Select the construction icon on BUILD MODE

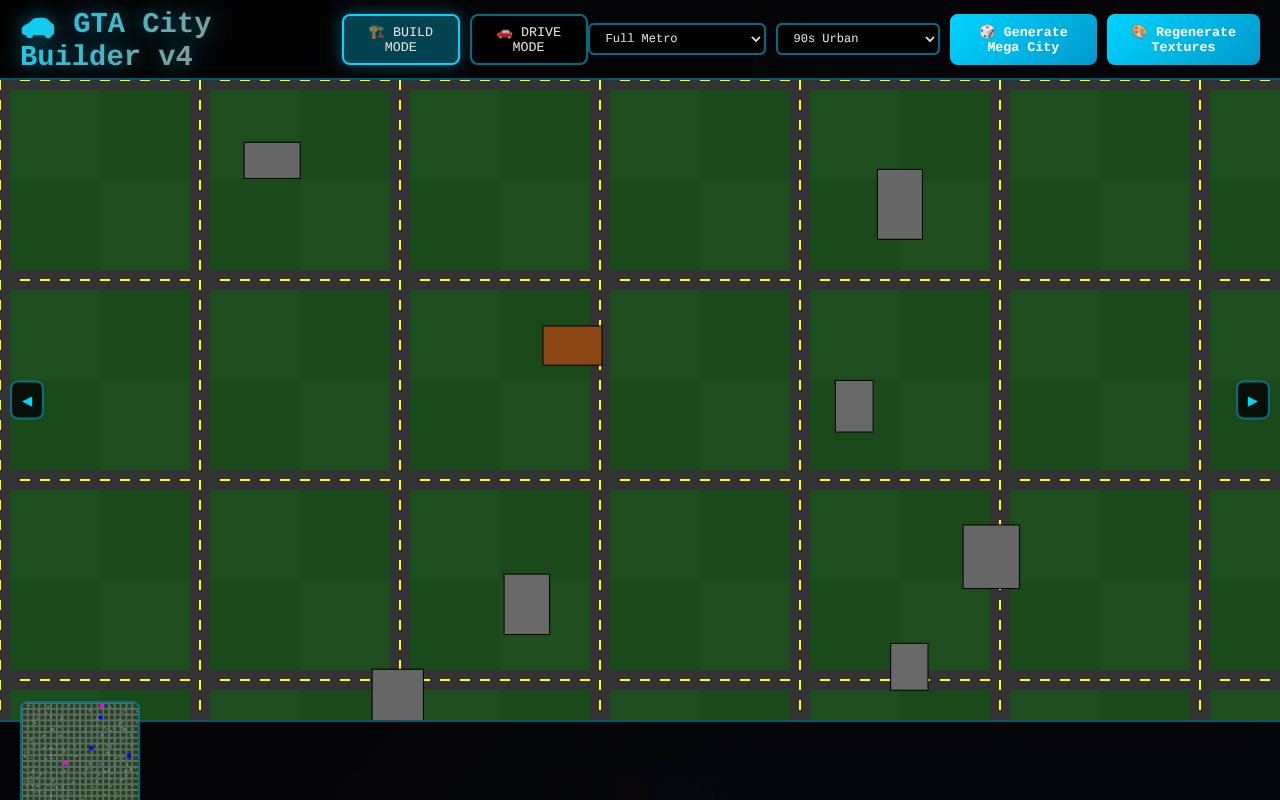(x=376, y=32)
